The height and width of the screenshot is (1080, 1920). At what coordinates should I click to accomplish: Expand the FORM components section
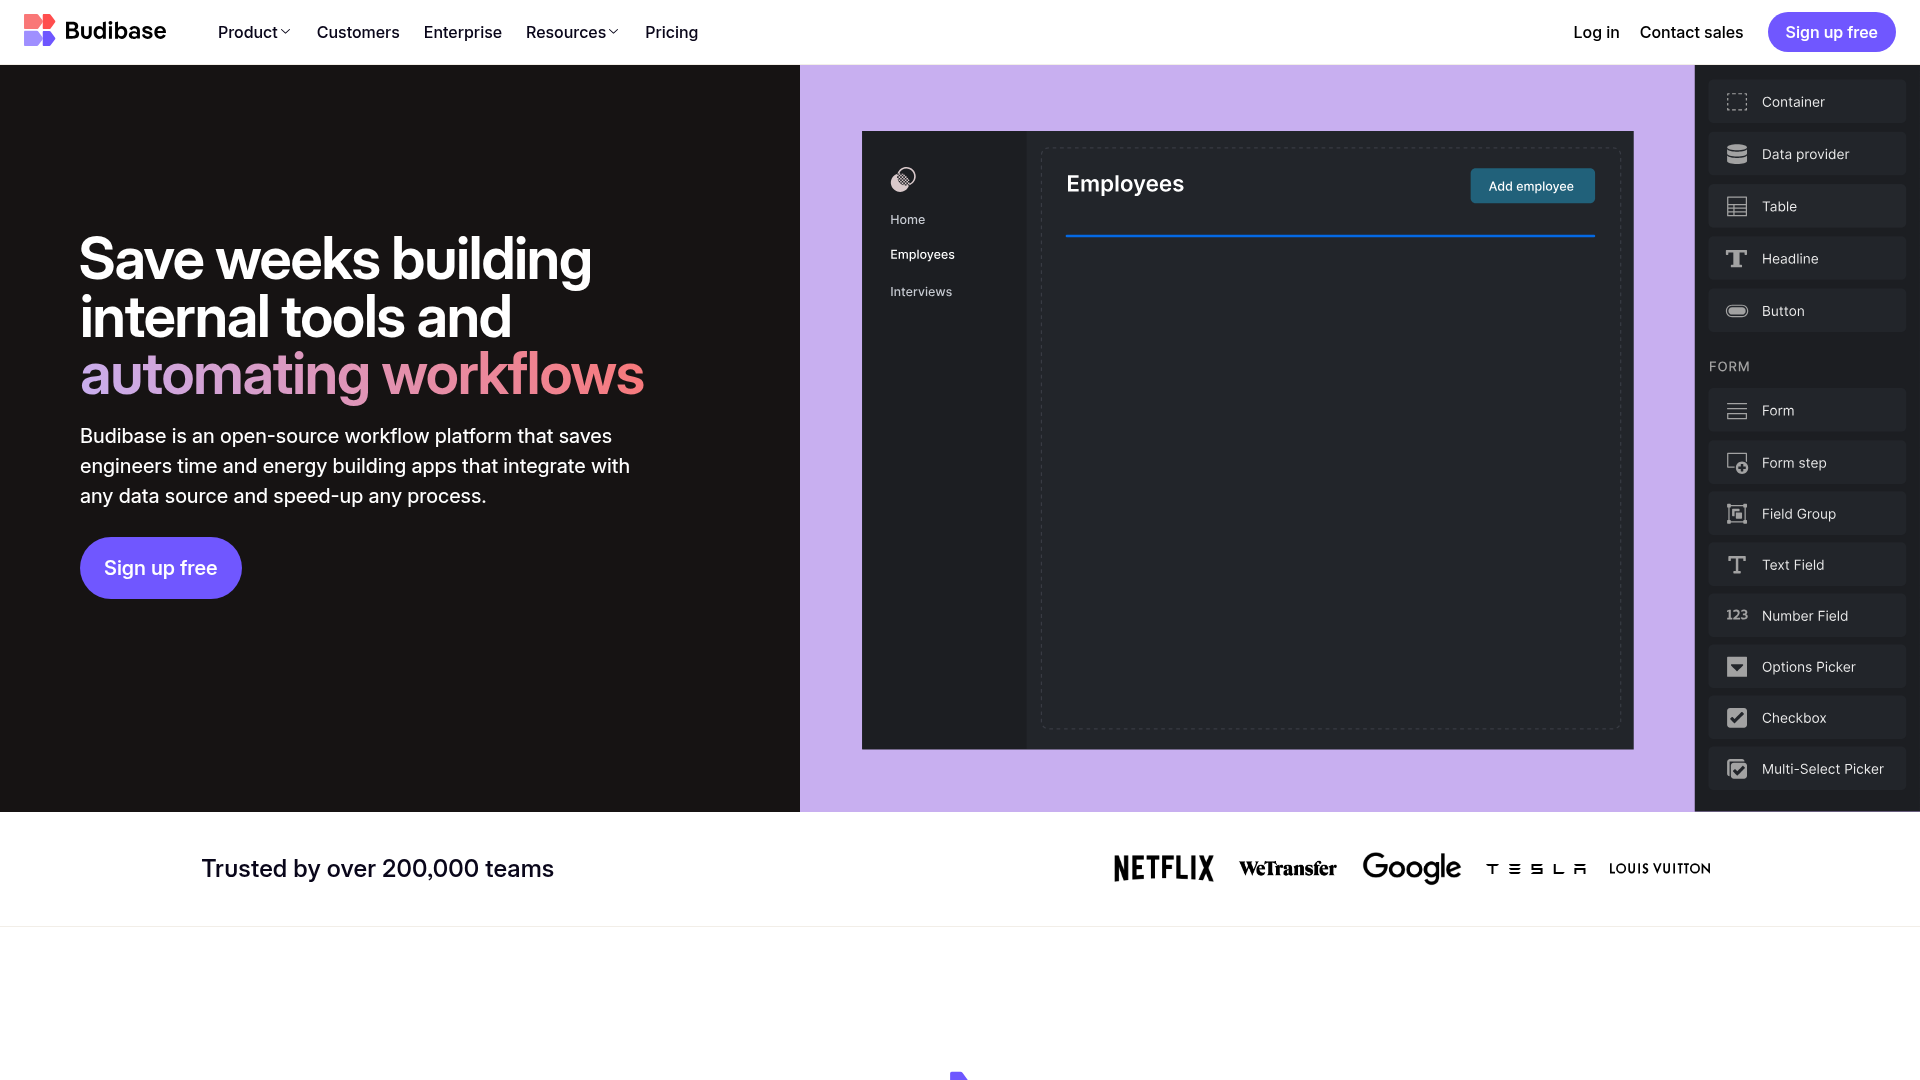point(1729,366)
